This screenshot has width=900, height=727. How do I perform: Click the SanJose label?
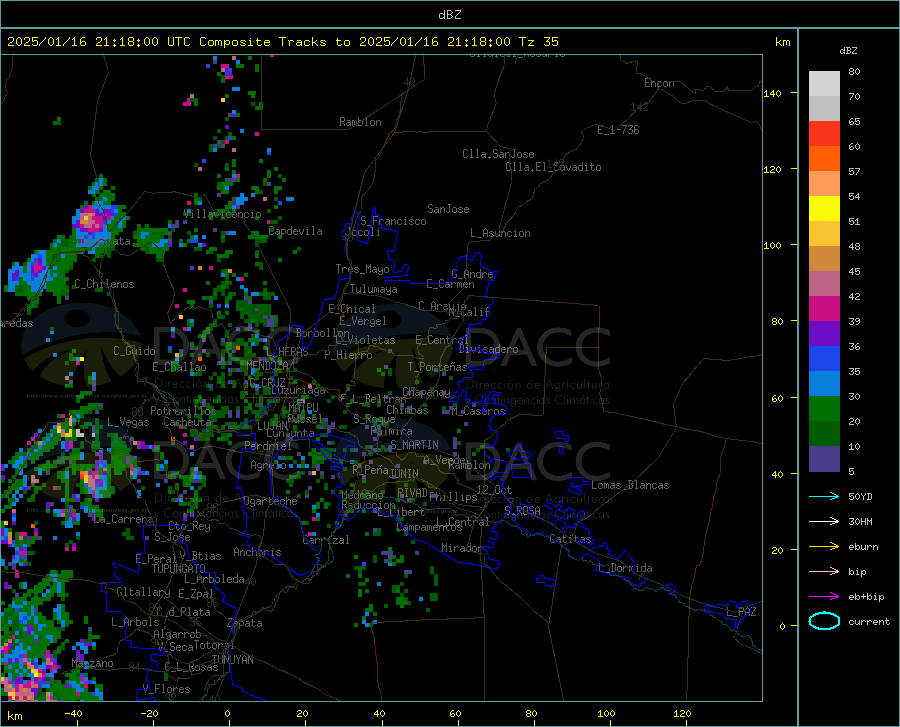(448, 209)
